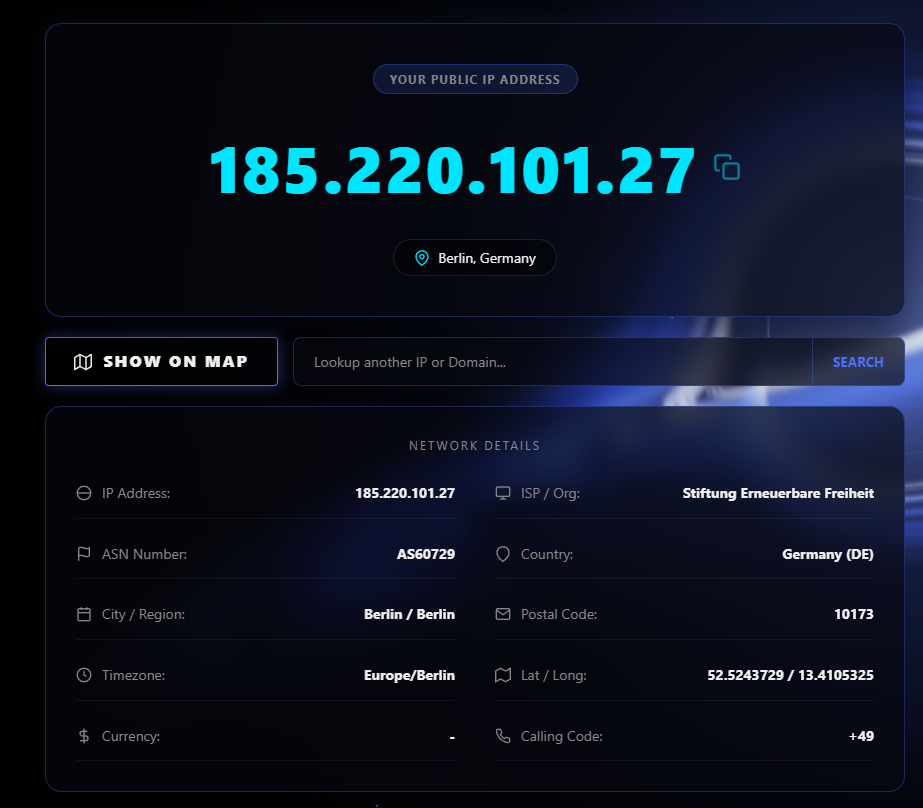923x808 pixels.
Task: Click the Germany (DE) value
Action: click(828, 554)
